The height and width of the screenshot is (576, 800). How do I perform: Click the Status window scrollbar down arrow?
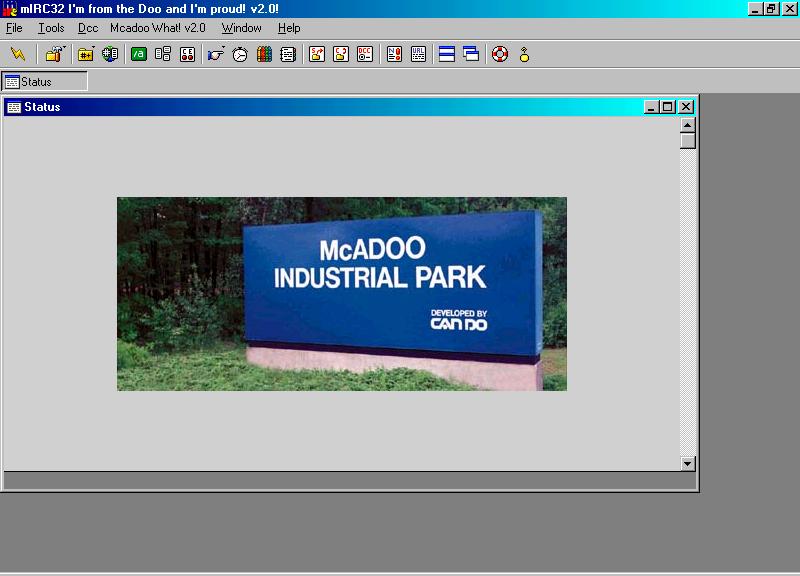coord(687,463)
